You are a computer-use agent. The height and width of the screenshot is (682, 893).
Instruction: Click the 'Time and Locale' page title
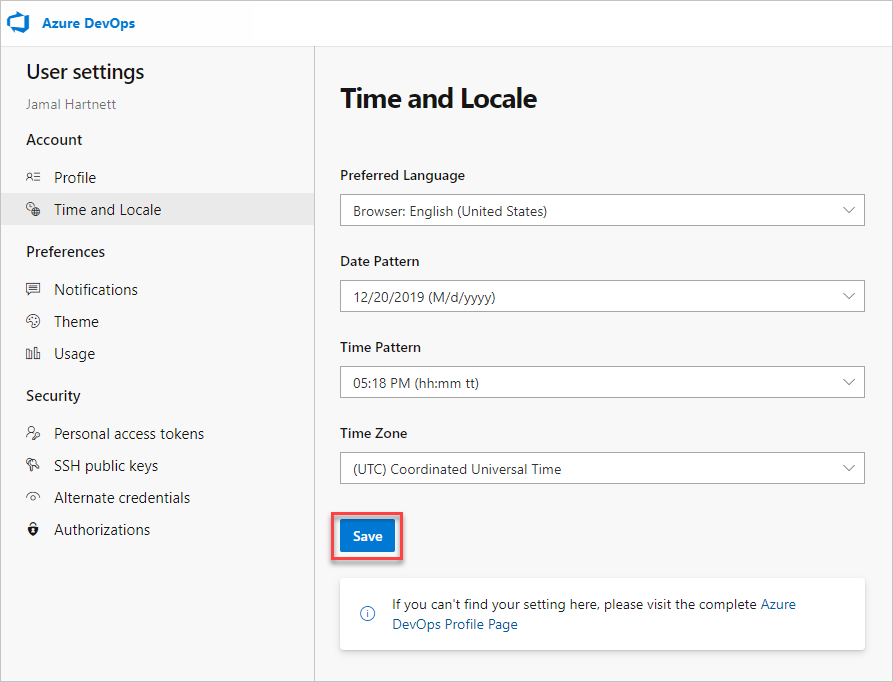[x=439, y=98]
